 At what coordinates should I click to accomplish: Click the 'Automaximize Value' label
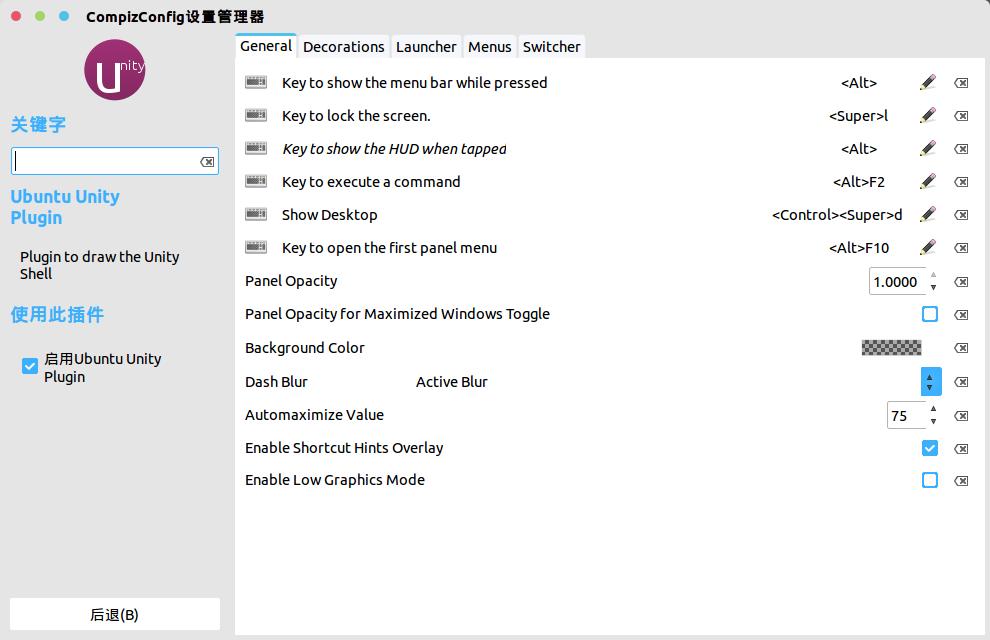coord(314,415)
